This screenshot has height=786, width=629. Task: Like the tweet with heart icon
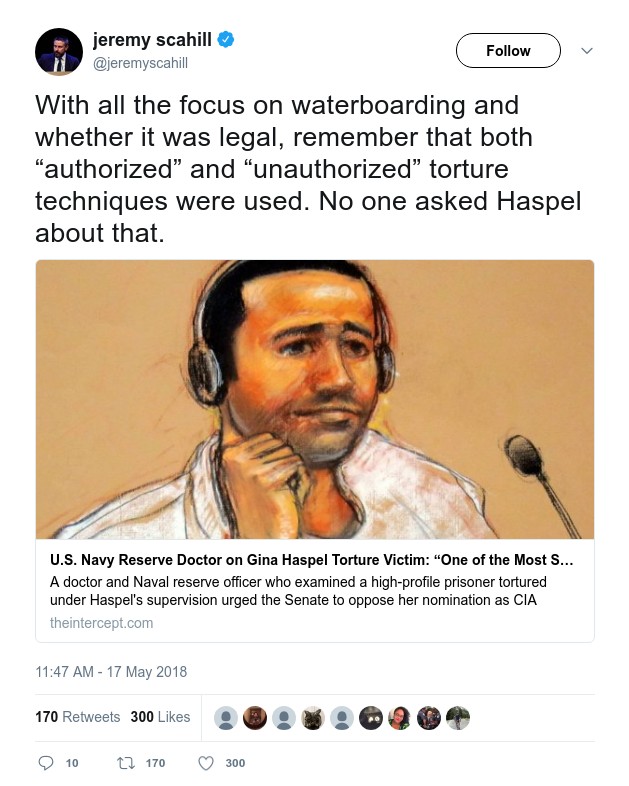coord(205,763)
